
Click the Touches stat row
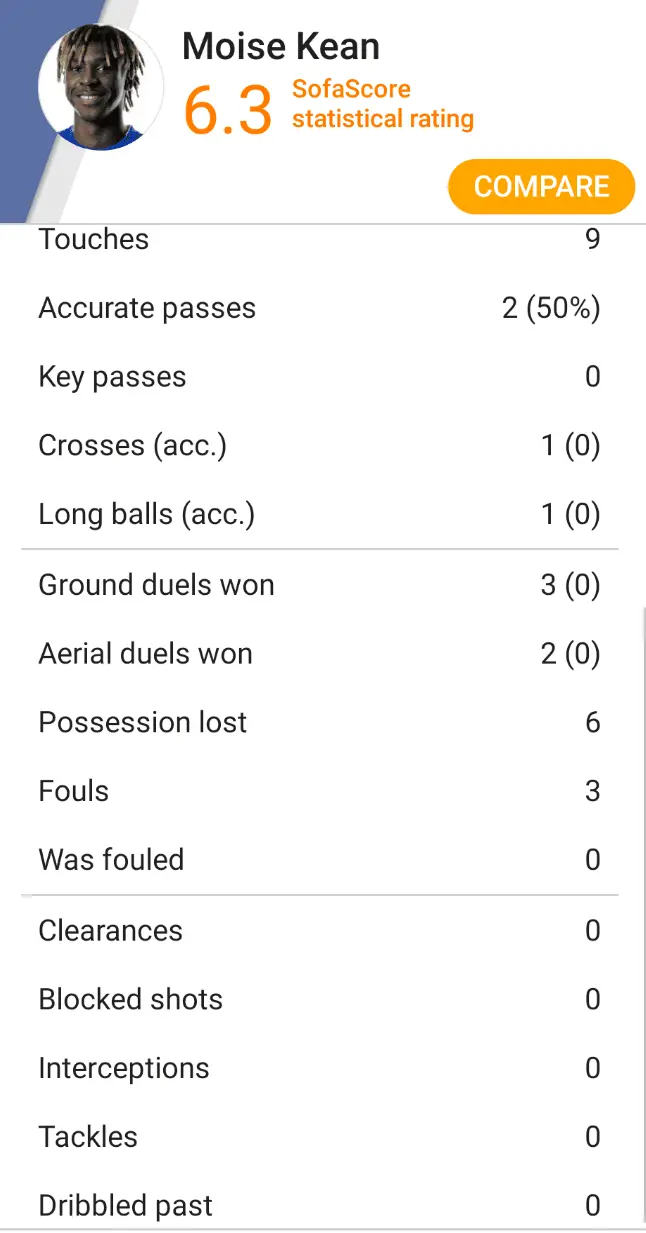320,240
